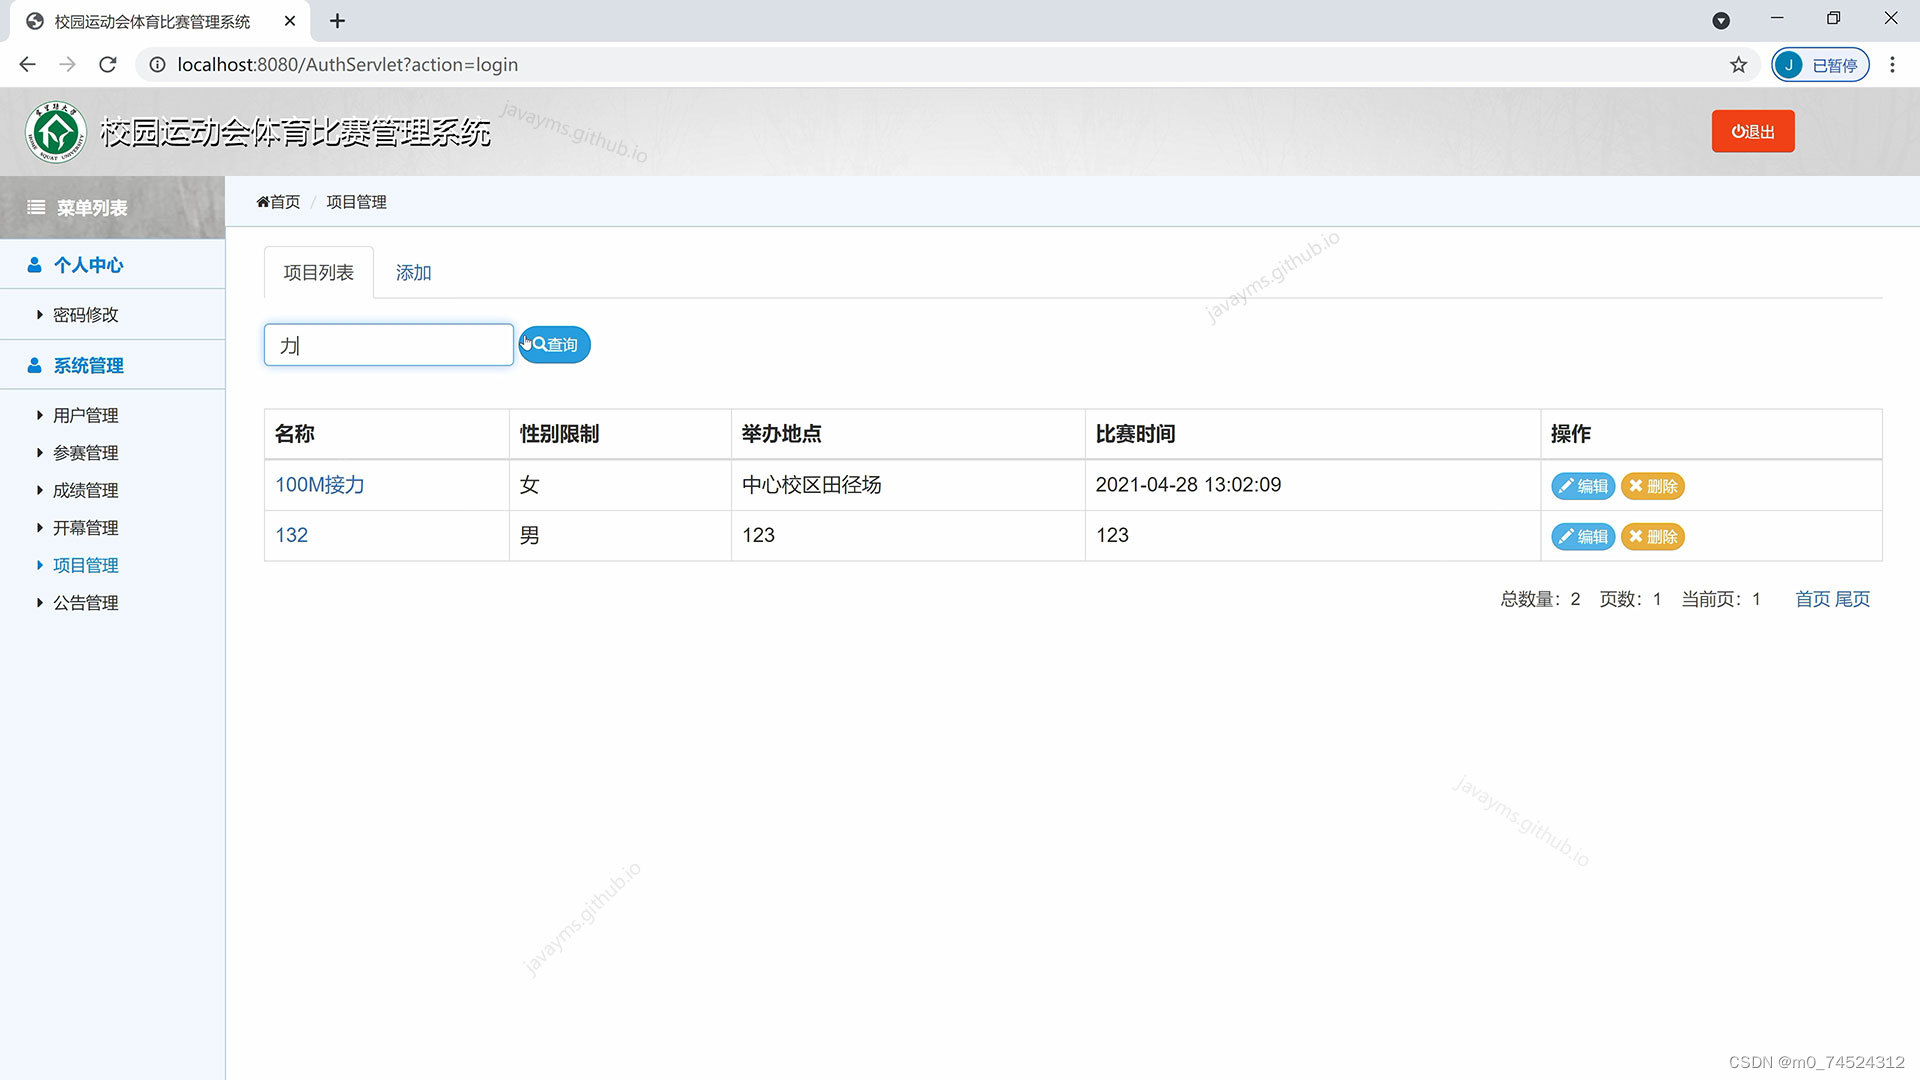Click the paused profile J avatar

tap(1788, 65)
